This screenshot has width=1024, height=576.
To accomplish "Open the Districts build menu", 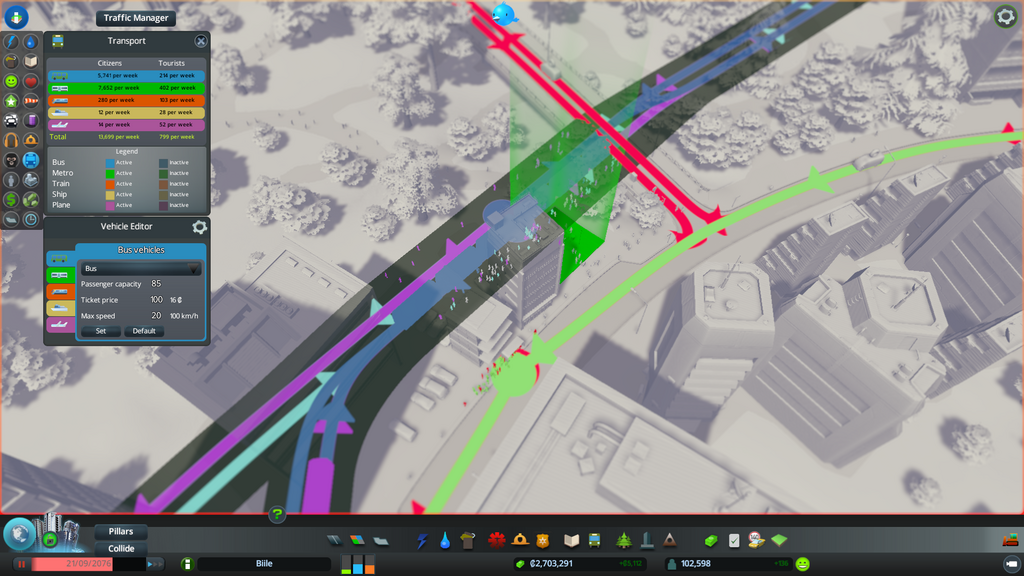I will click(381, 540).
